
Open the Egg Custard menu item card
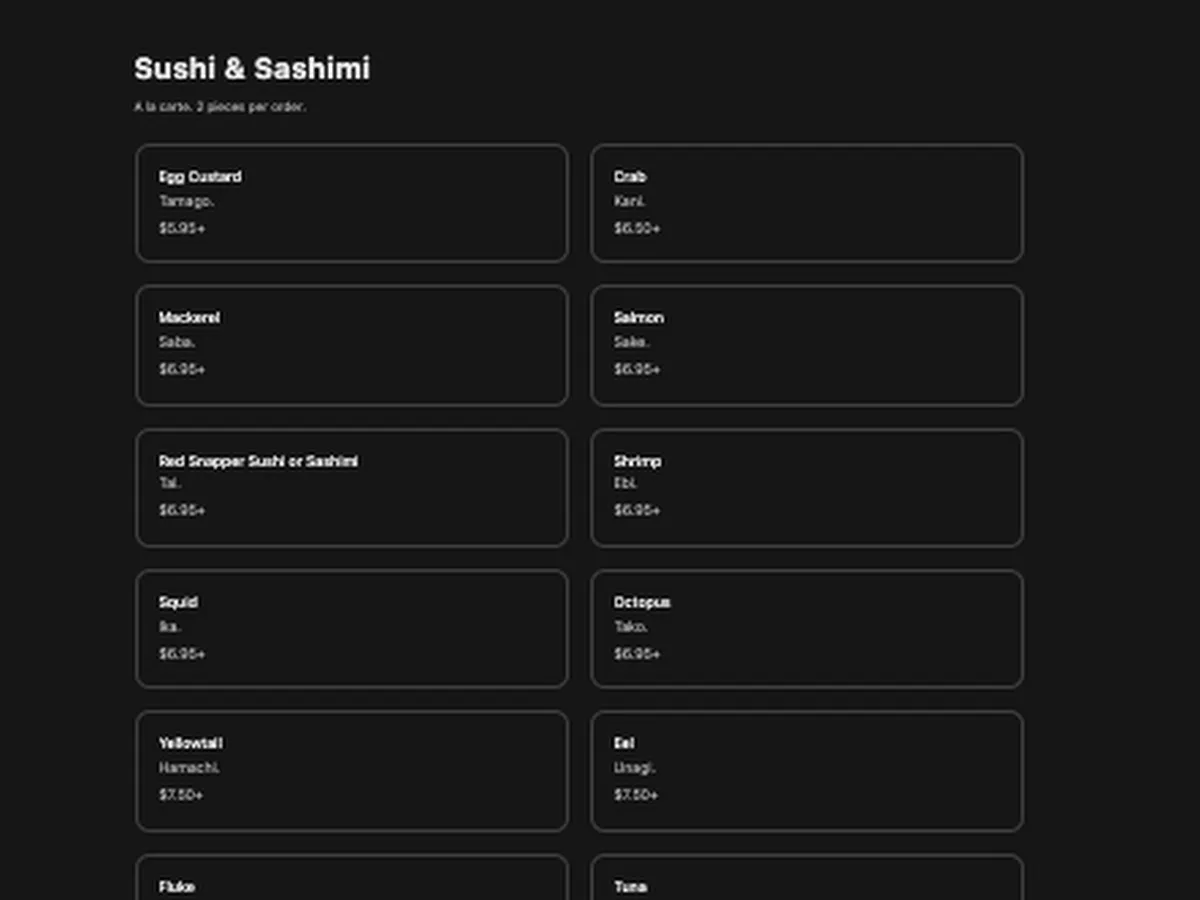[351, 203]
